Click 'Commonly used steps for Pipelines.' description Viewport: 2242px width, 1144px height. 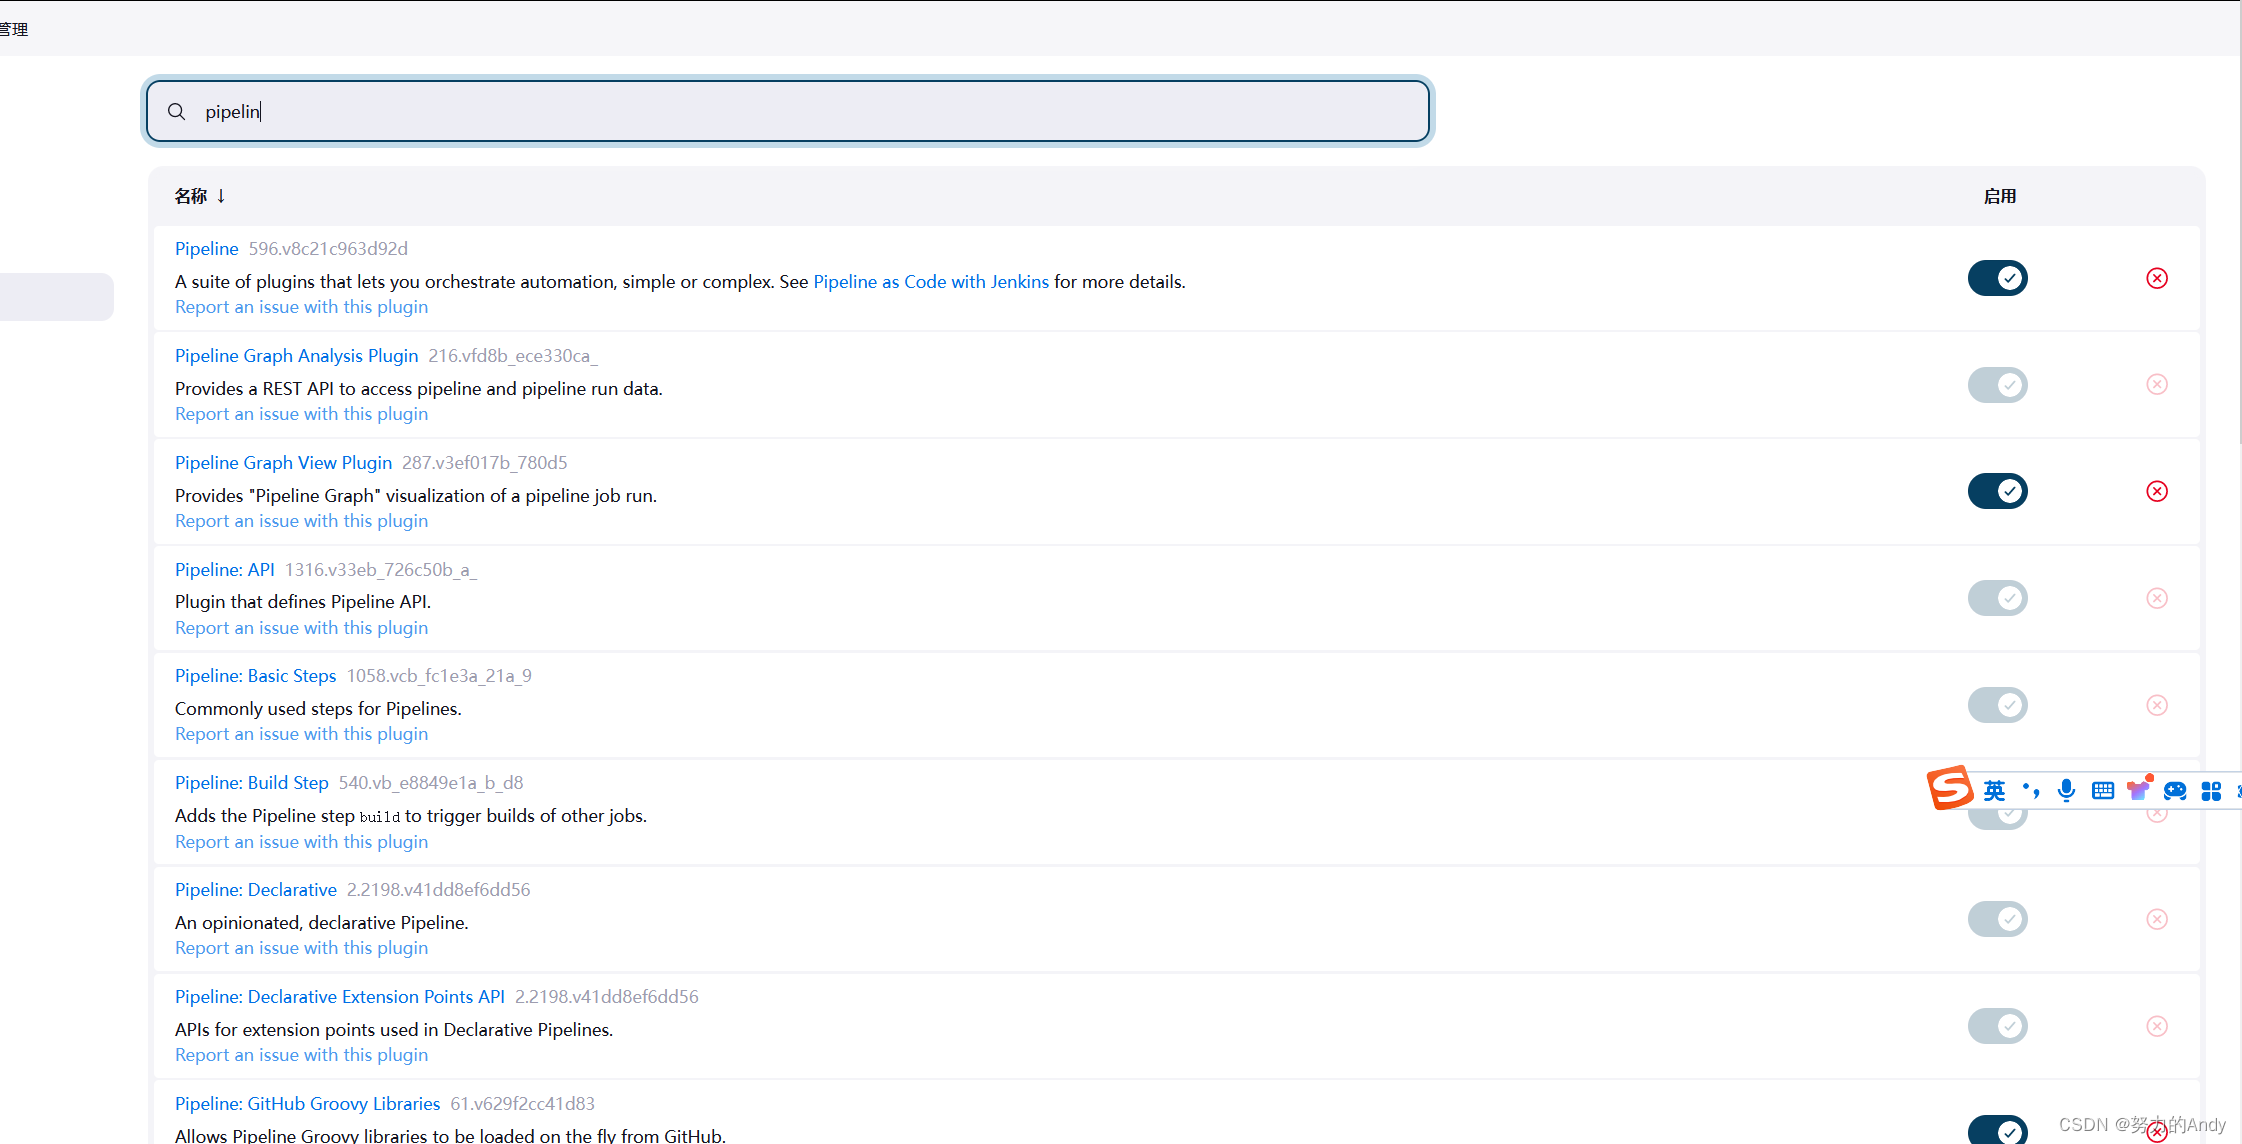point(318,709)
